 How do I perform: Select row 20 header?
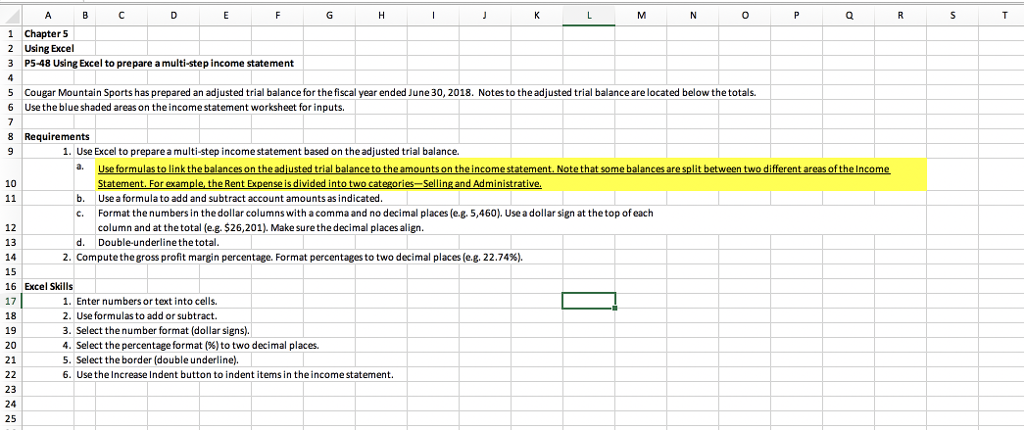tap(11, 345)
